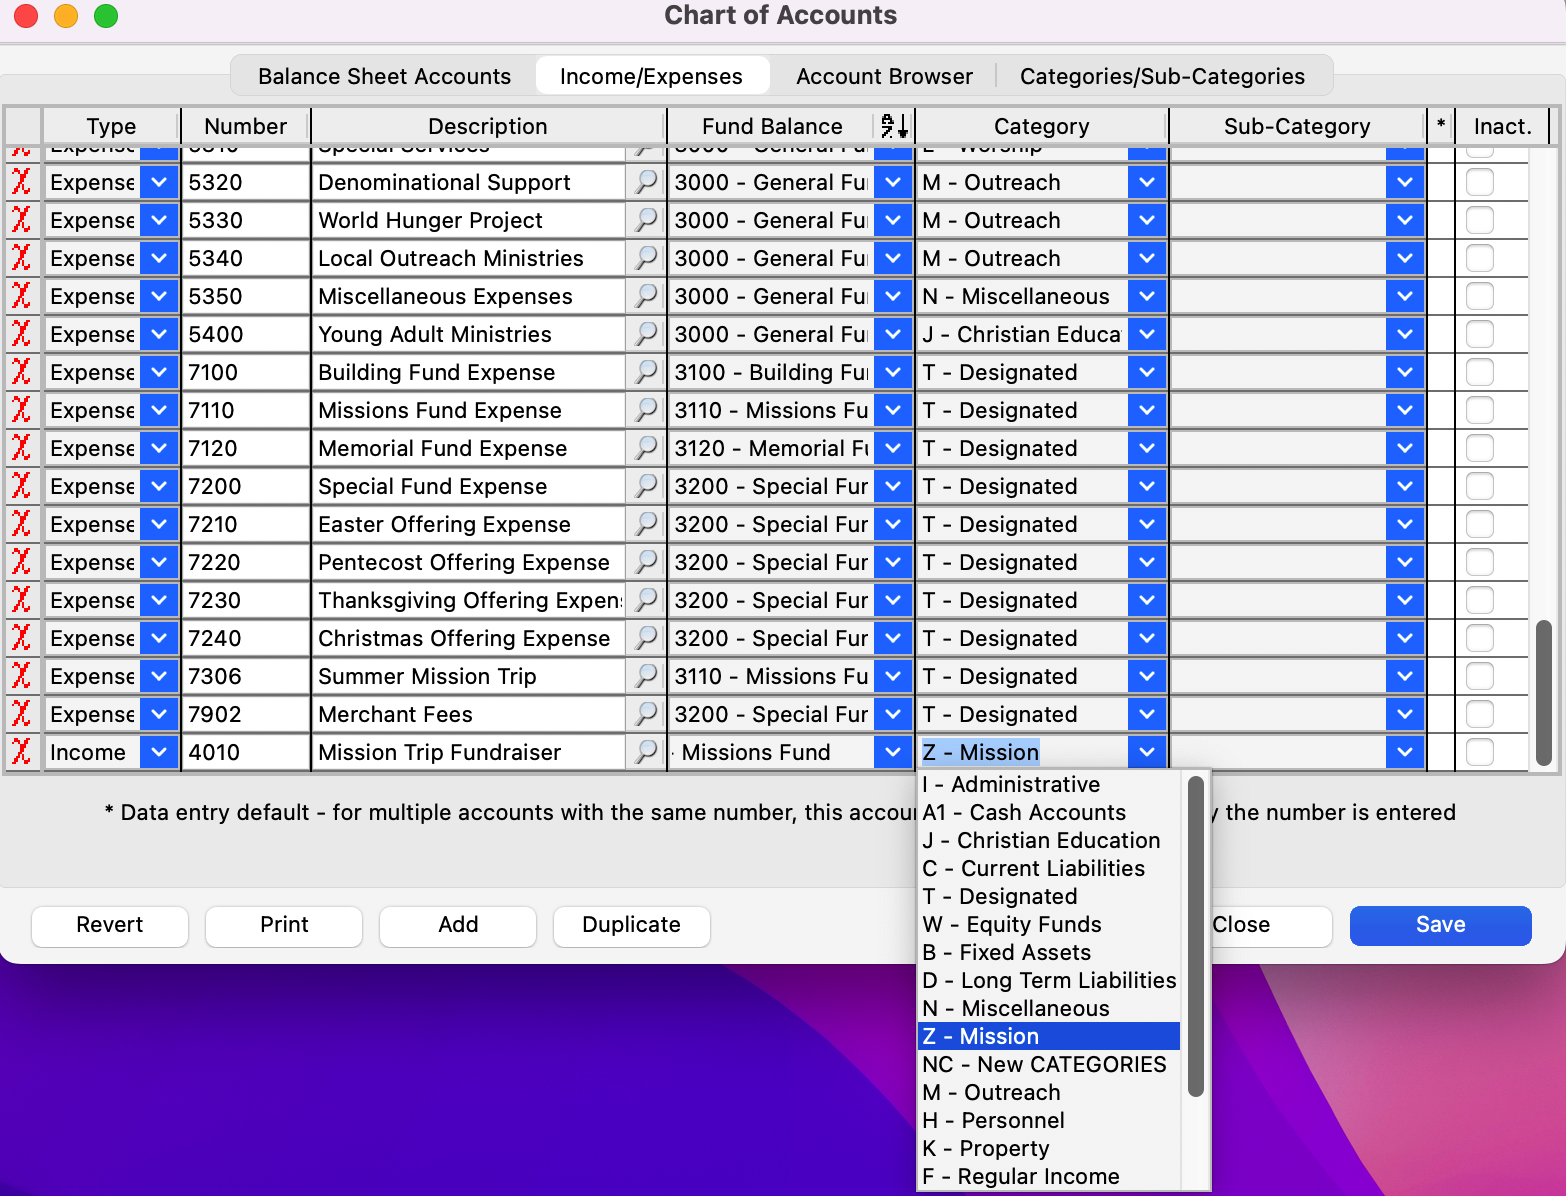
Task: Expand Fund Balance dropdown for Memorial Fund Expense
Action: pos(893,448)
